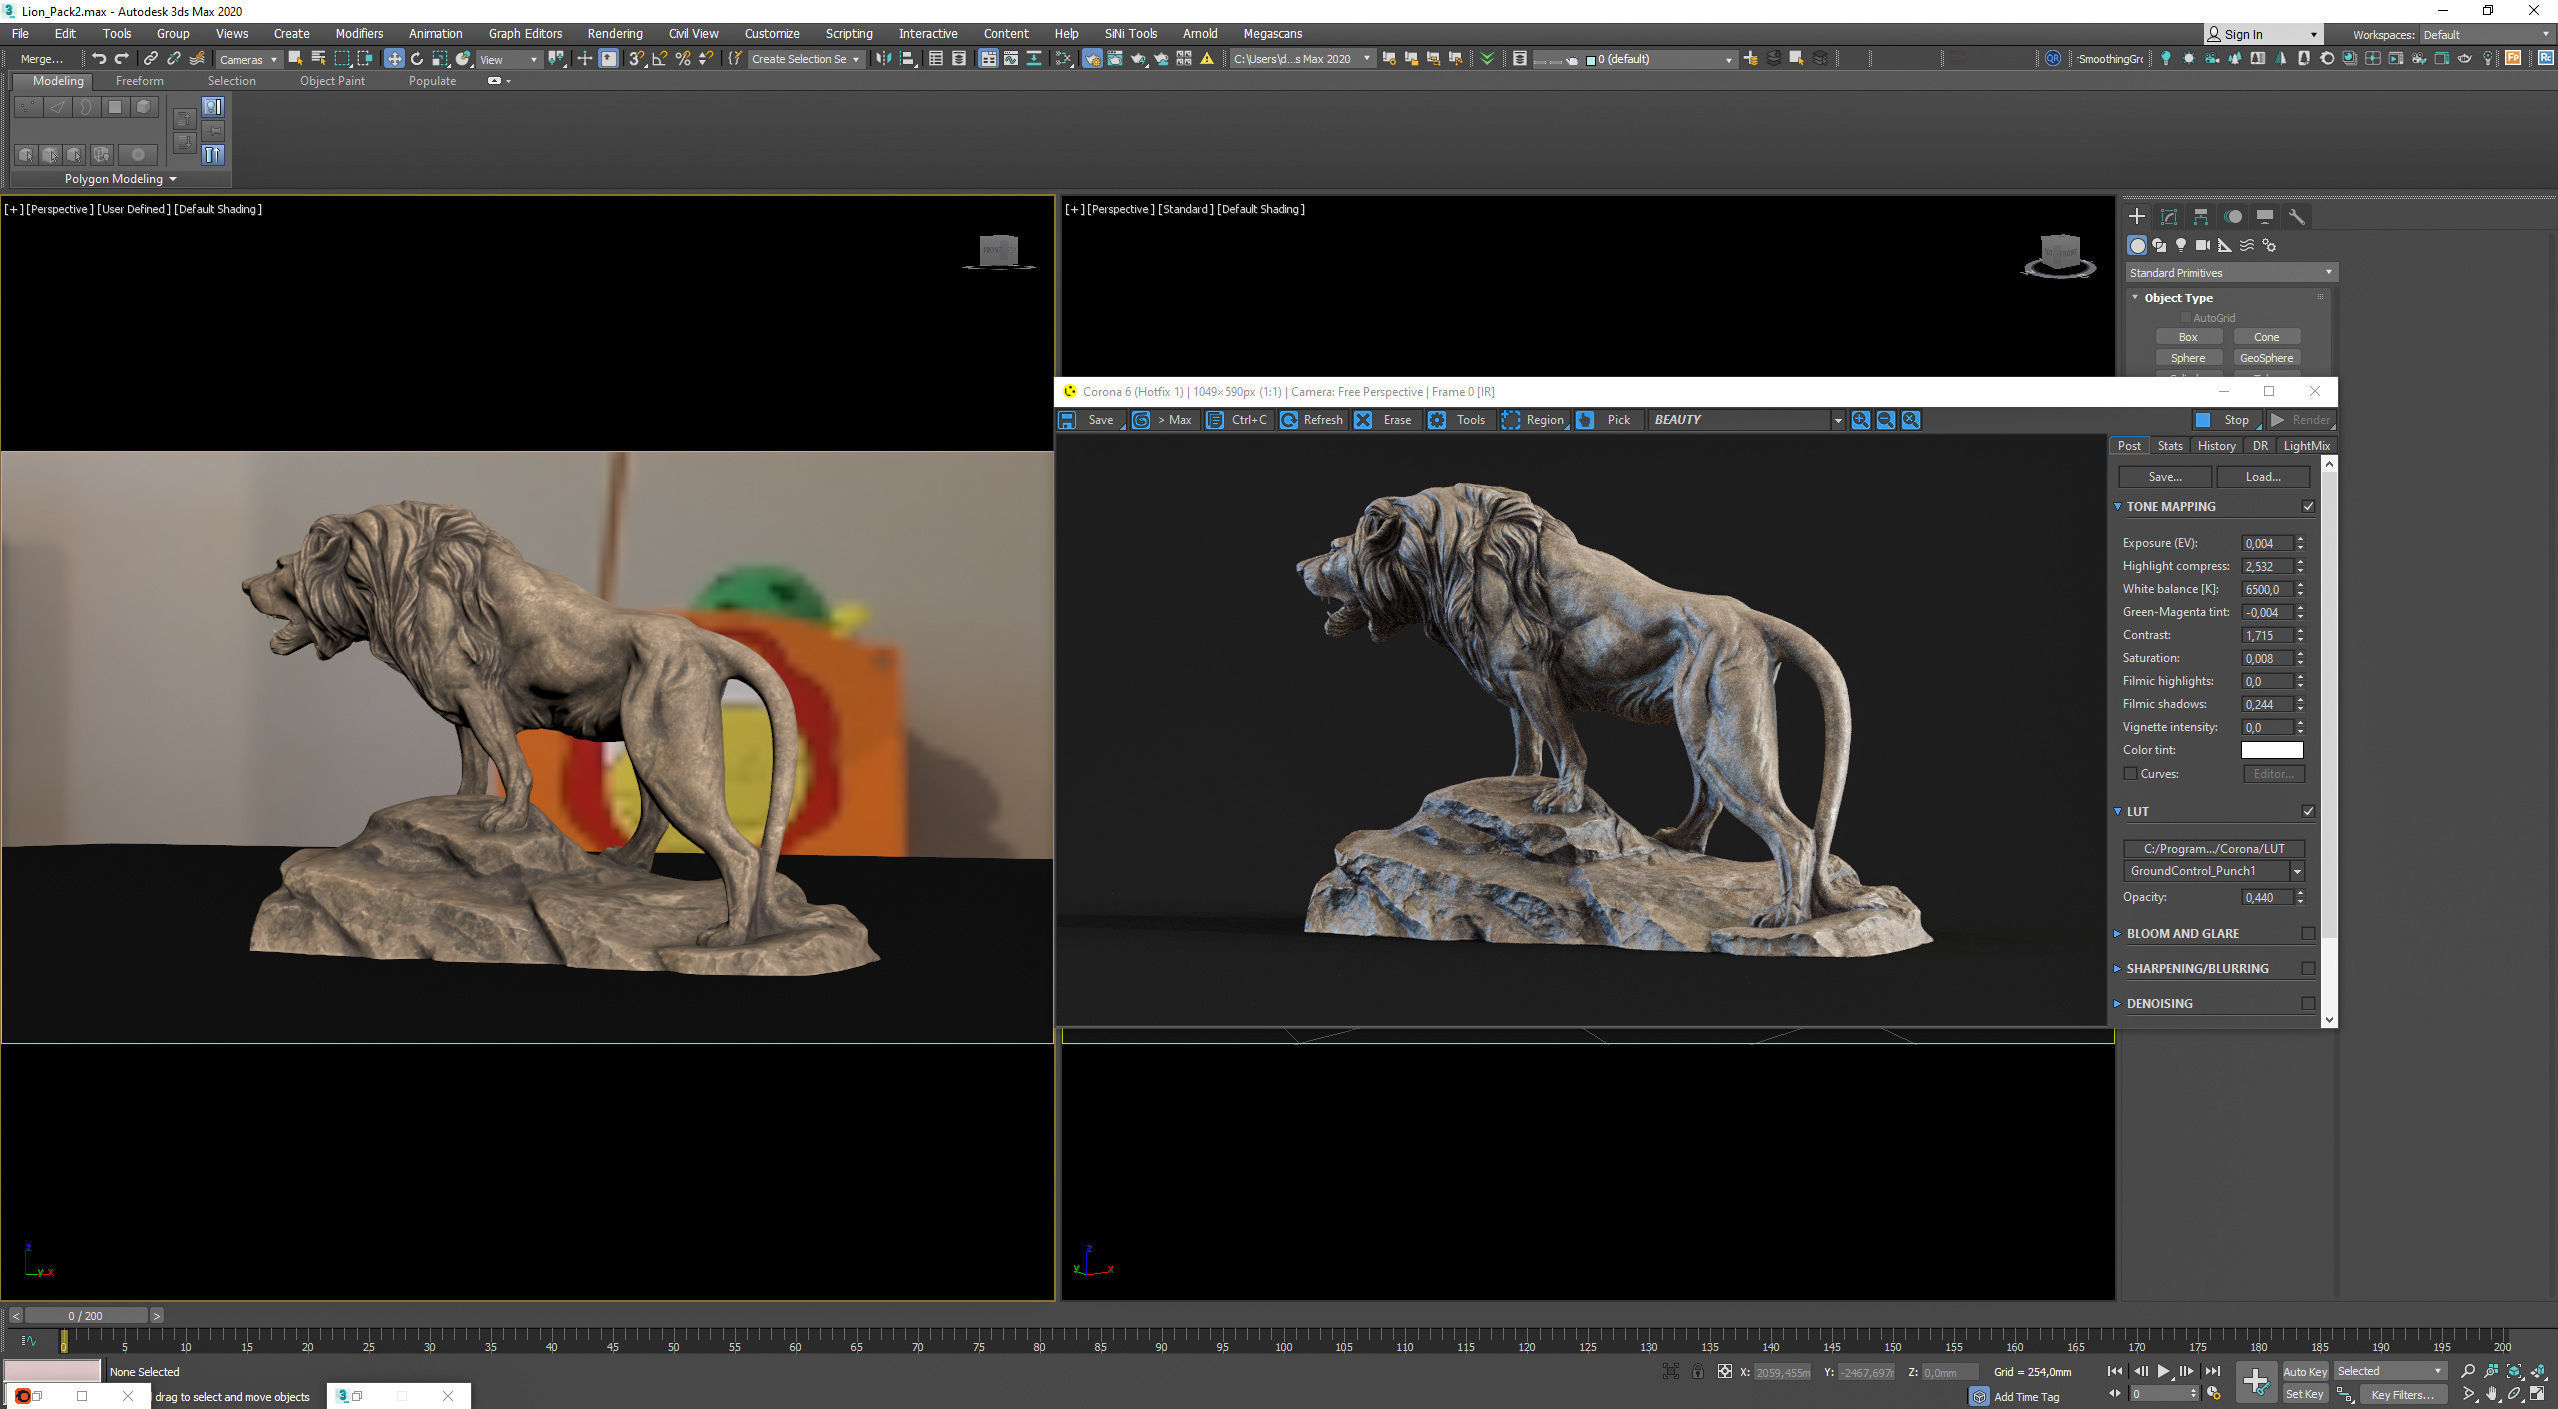Activate the Zoom magnifier navigation tool
This screenshot has height=1409, width=2558.
point(2467,1371)
